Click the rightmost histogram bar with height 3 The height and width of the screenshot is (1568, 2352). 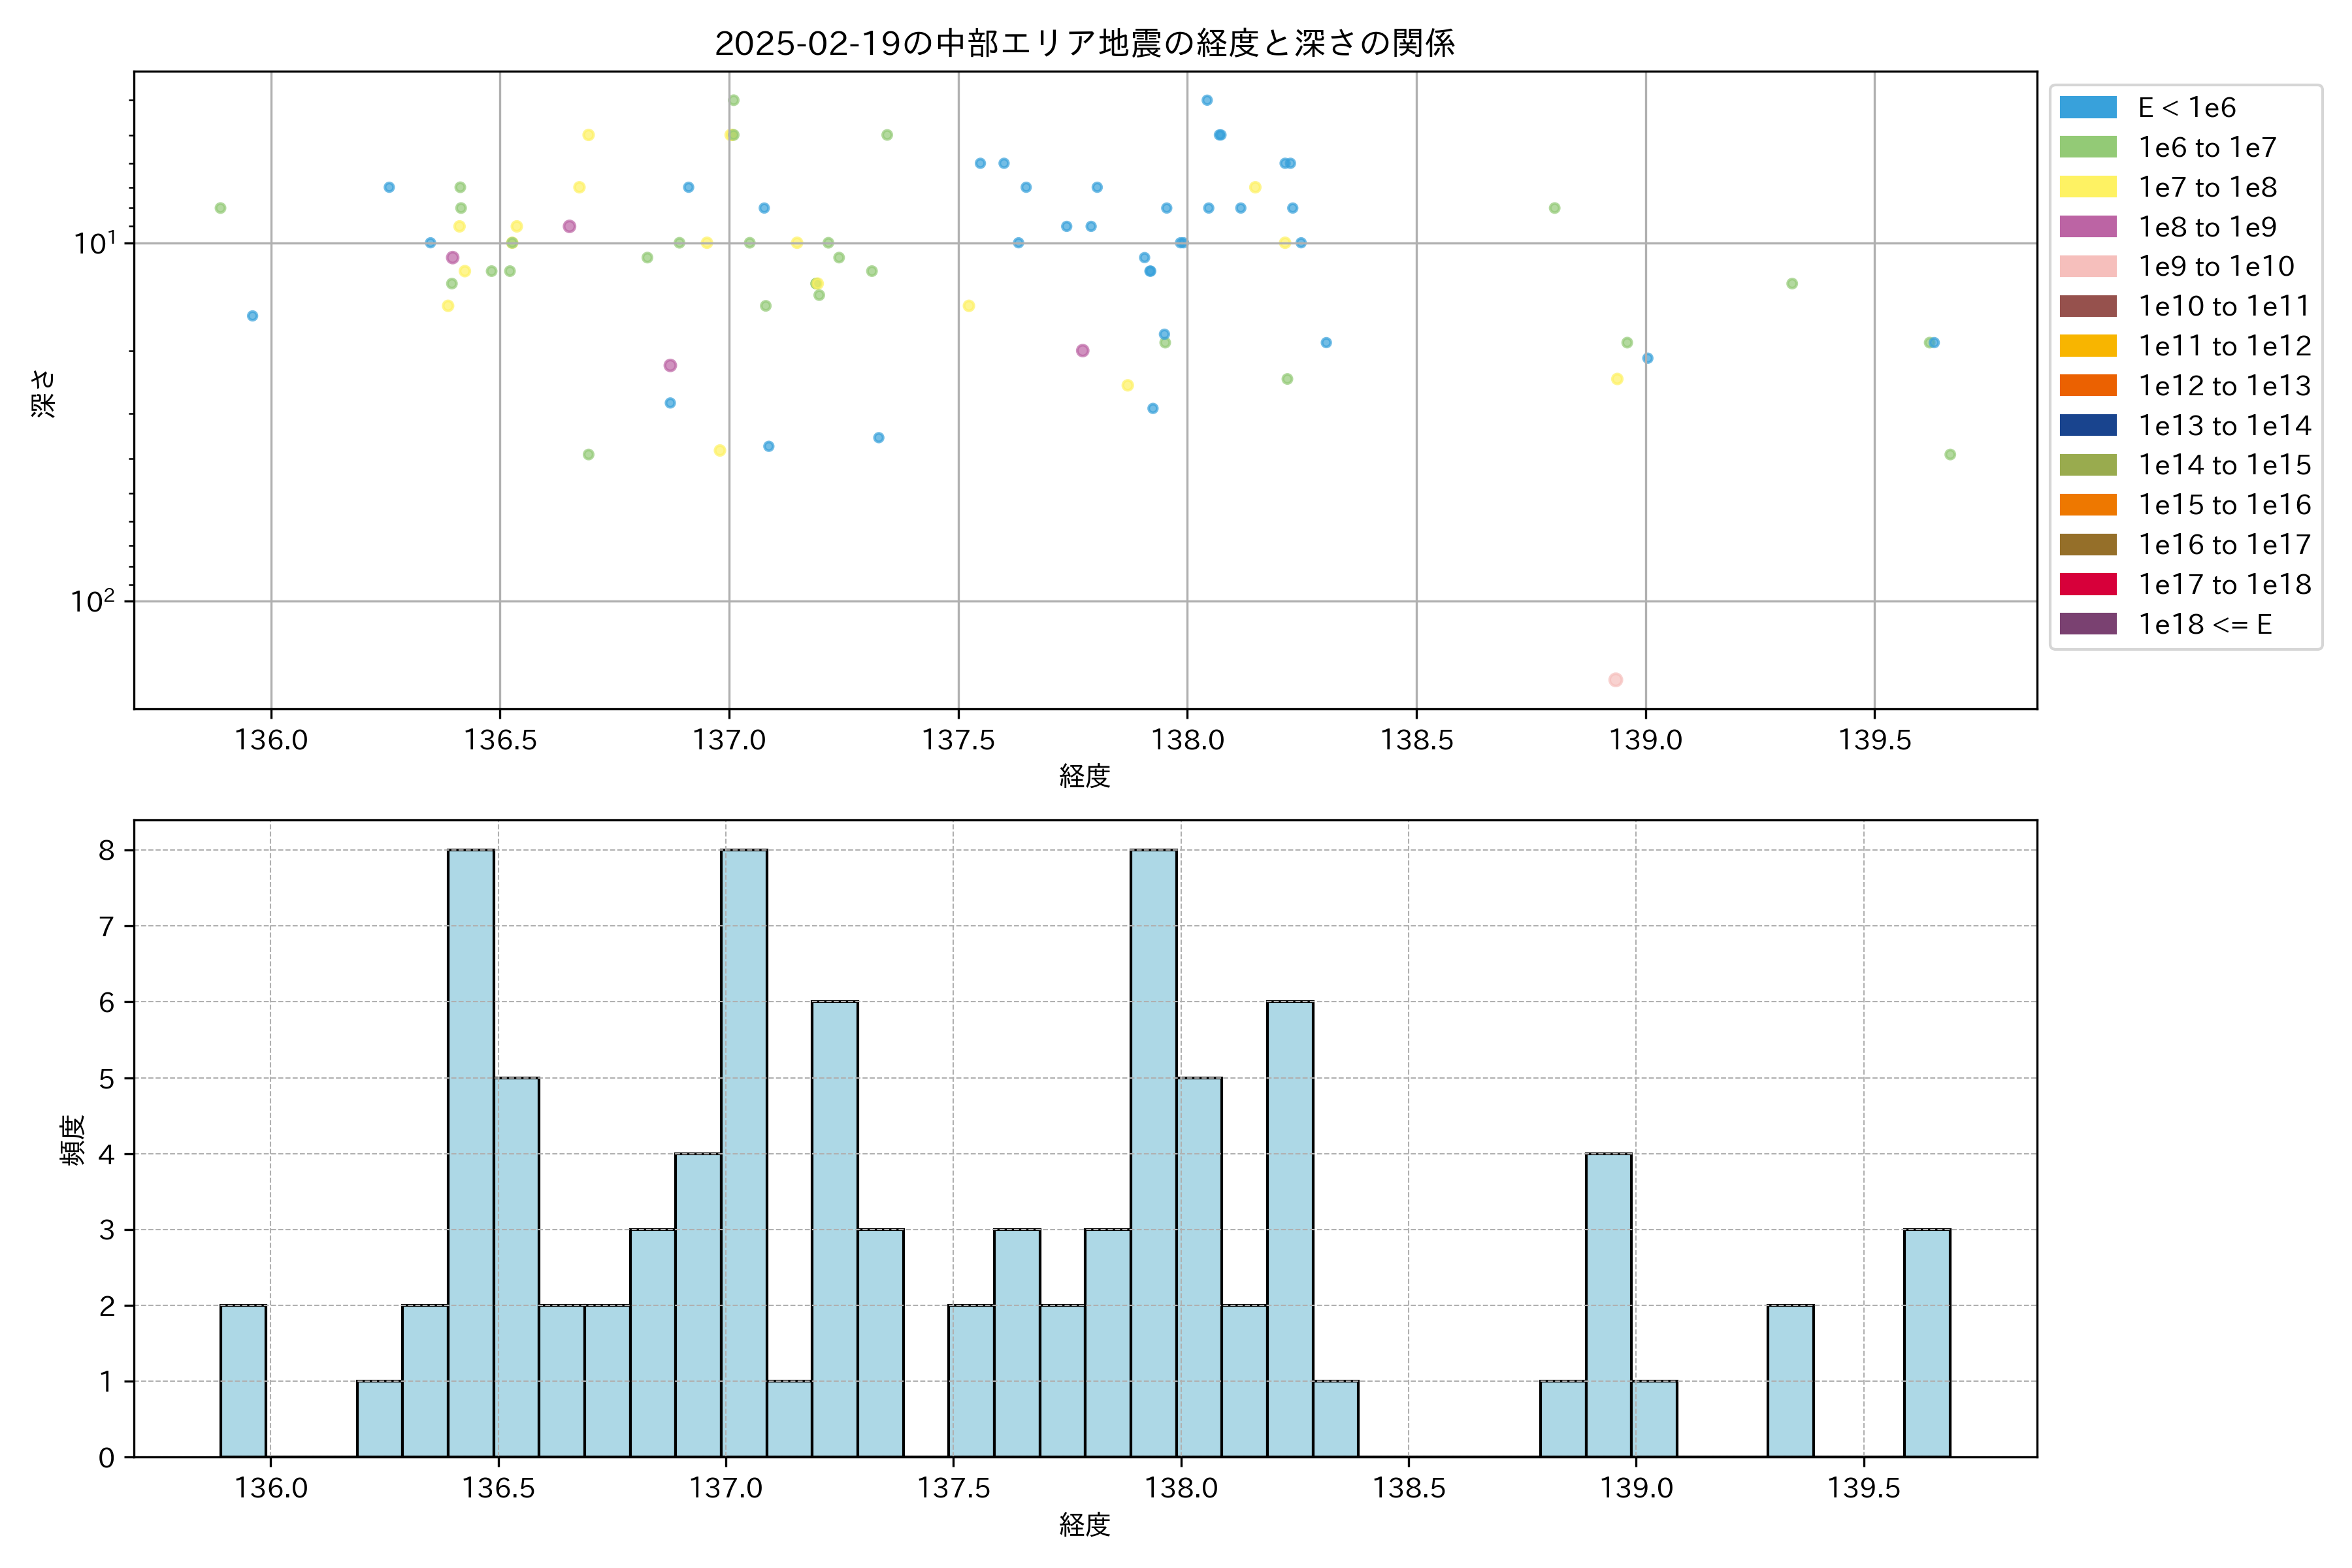click(x=1927, y=1343)
